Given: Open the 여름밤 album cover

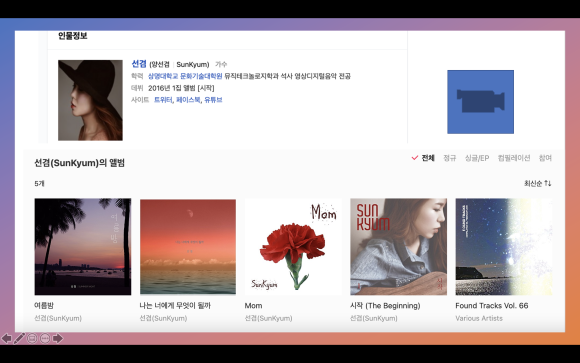Looking at the screenshot, I should (83, 246).
